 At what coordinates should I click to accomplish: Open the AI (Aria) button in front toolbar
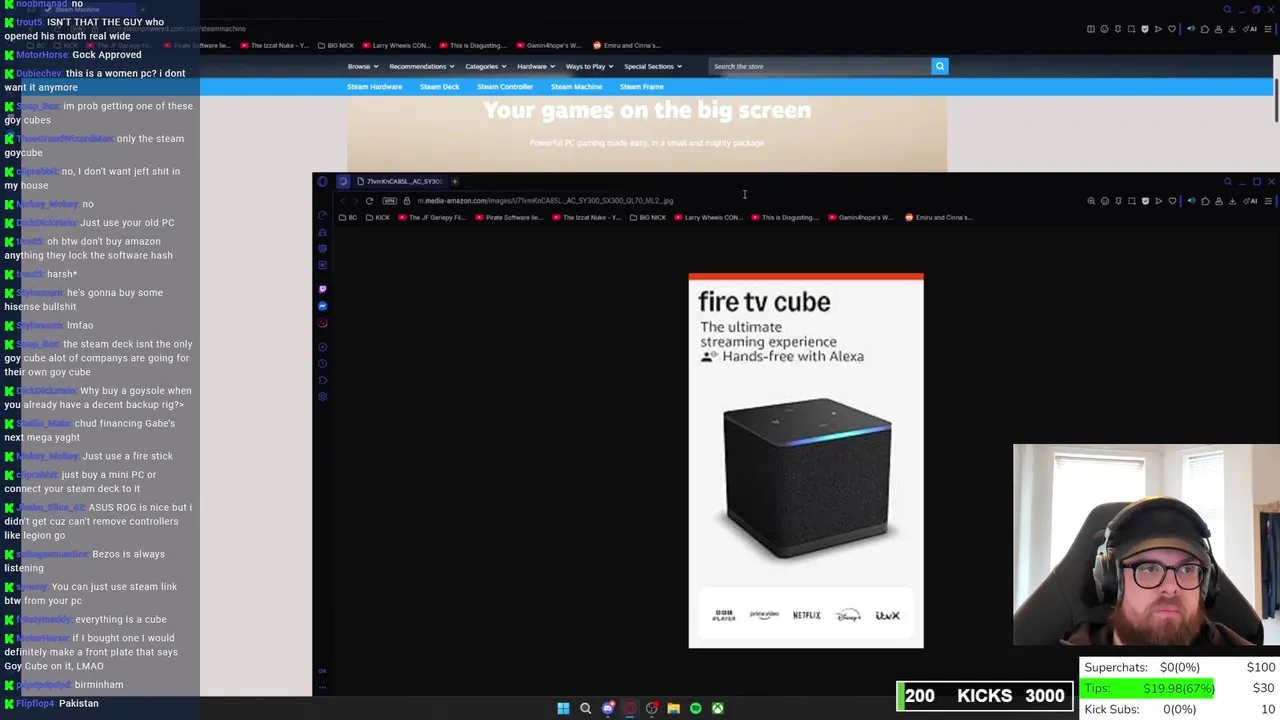[x=1250, y=201]
